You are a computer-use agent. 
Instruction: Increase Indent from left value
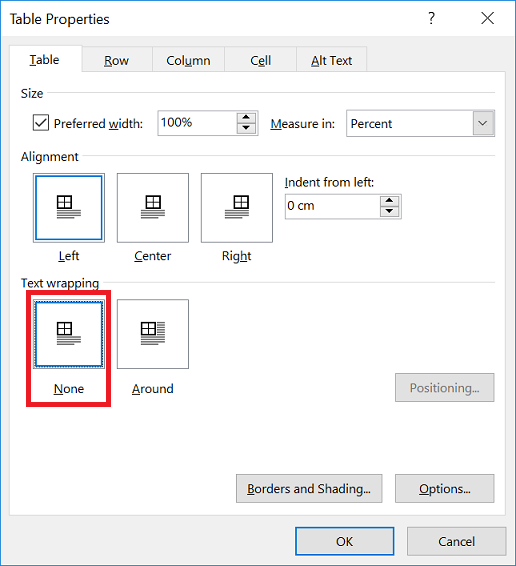pyautogui.click(x=389, y=201)
